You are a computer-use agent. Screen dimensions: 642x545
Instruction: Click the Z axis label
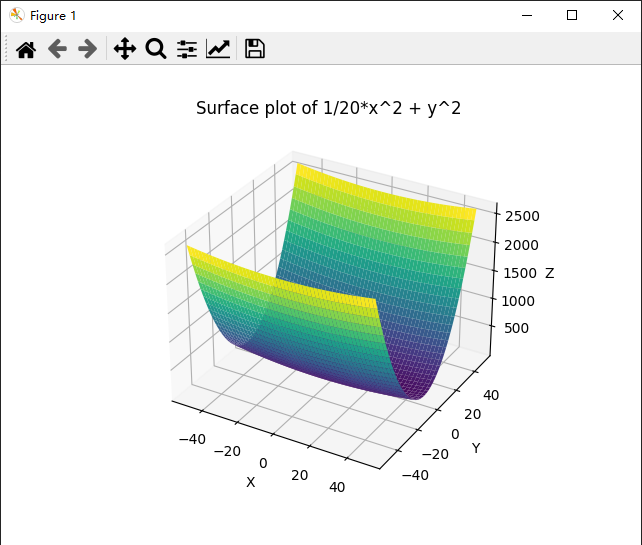coord(549,273)
